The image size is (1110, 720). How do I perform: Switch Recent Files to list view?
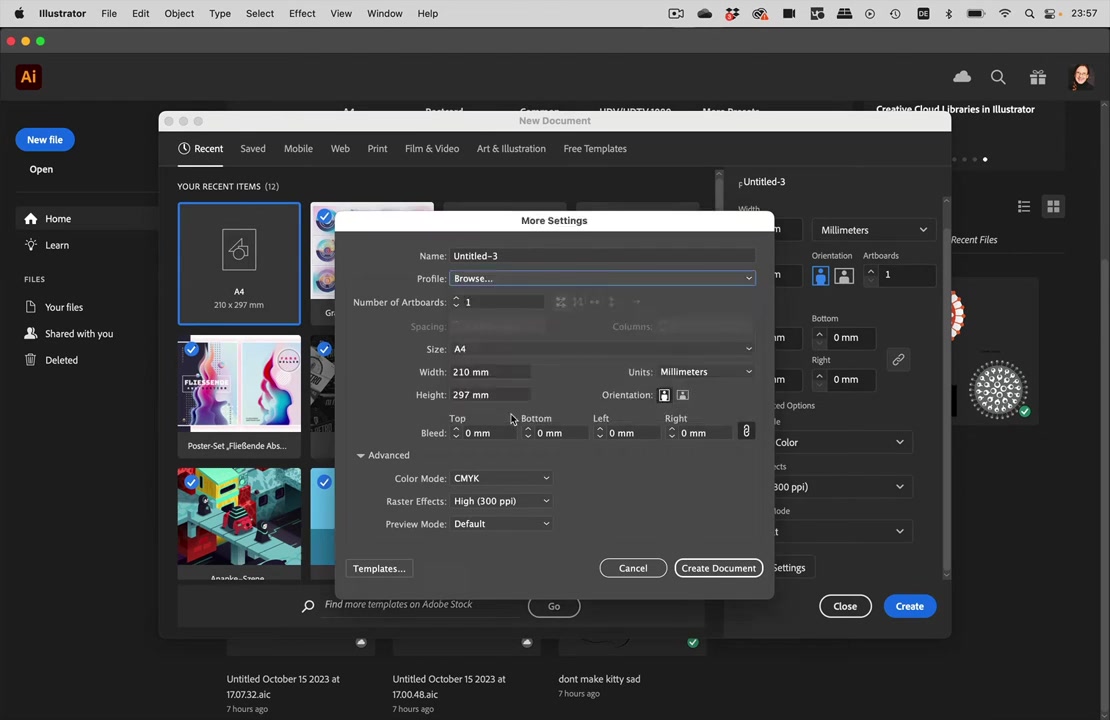1024,206
